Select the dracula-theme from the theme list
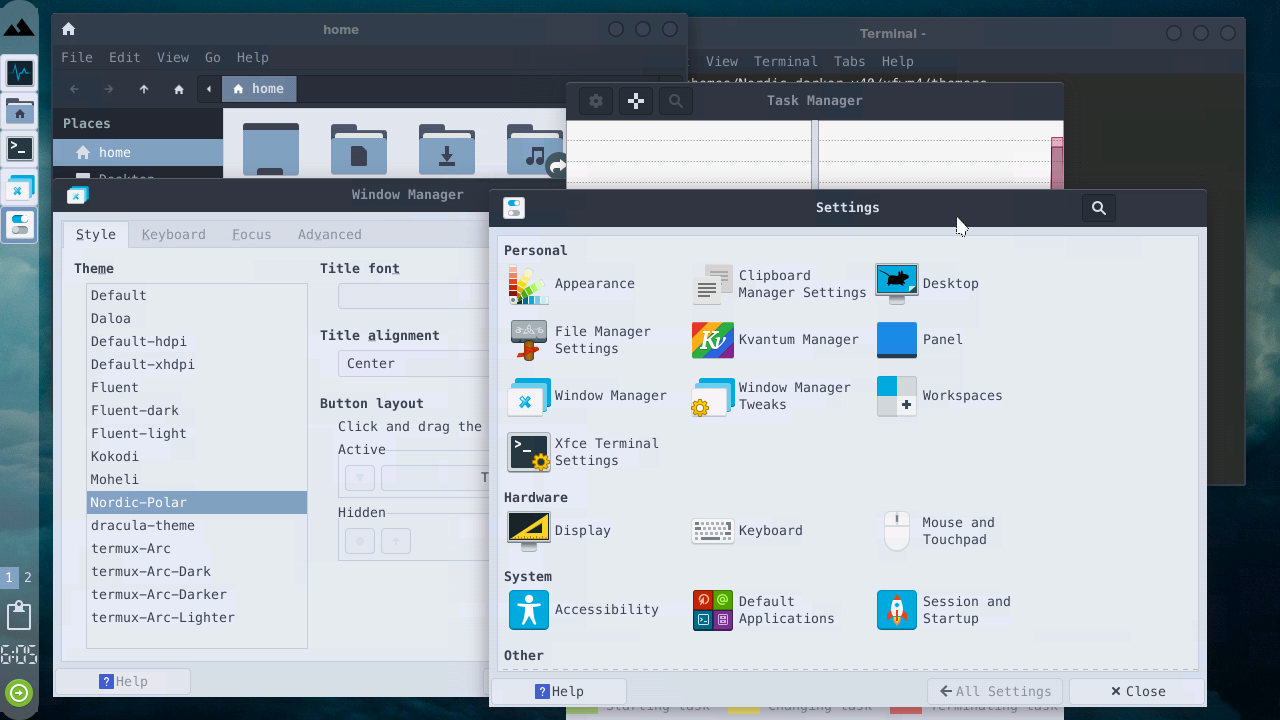Screen dimensions: 1280x720 click(x=143, y=525)
